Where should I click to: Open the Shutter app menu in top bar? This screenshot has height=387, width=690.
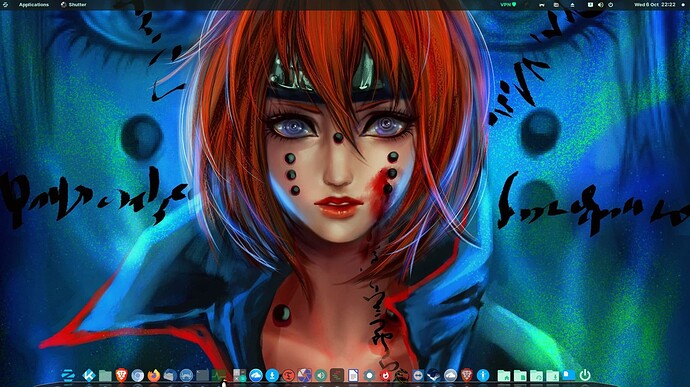[x=73, y=4]
